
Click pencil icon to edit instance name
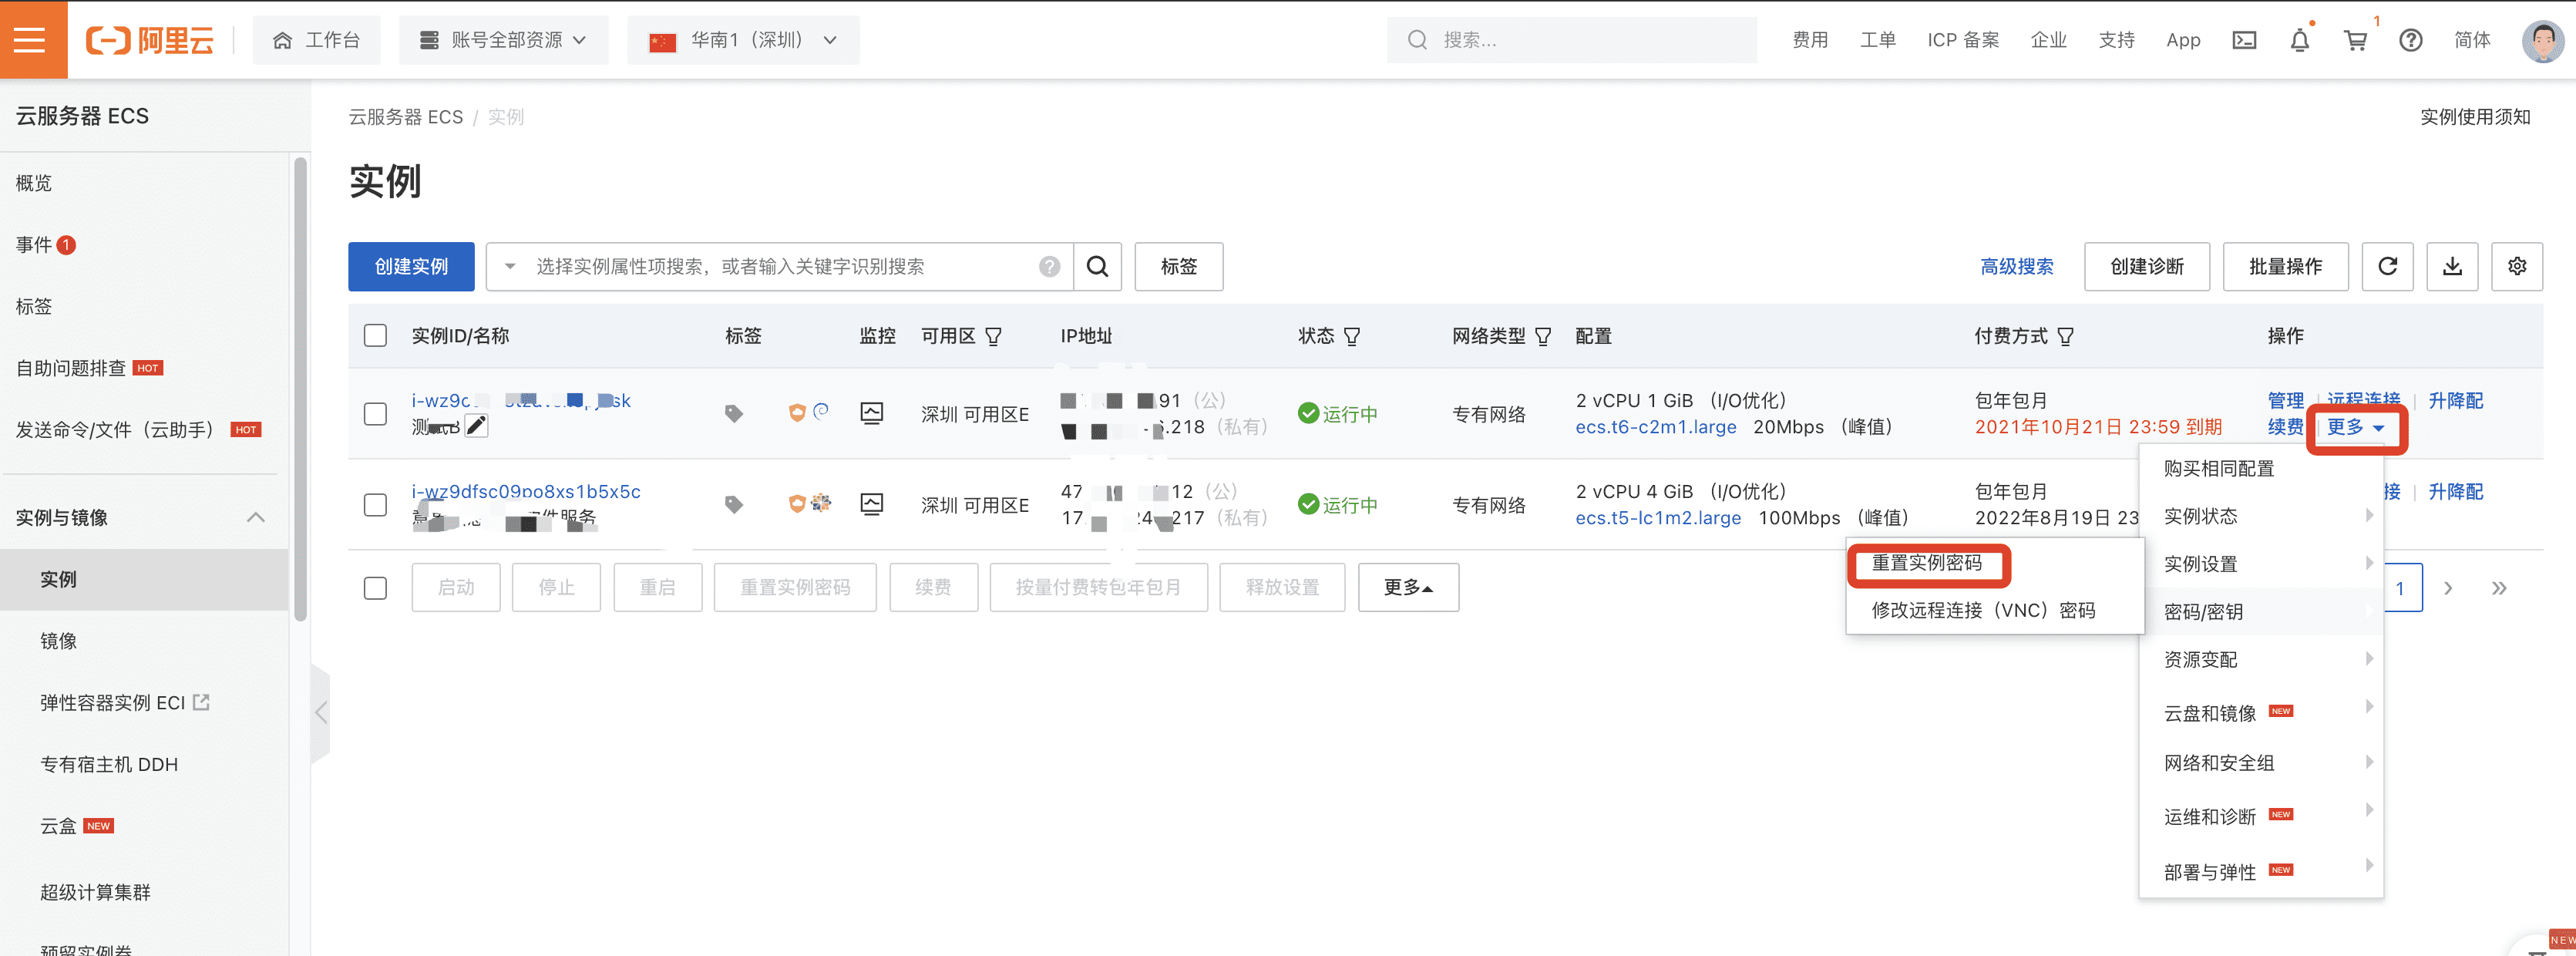(x=477, y=426)
